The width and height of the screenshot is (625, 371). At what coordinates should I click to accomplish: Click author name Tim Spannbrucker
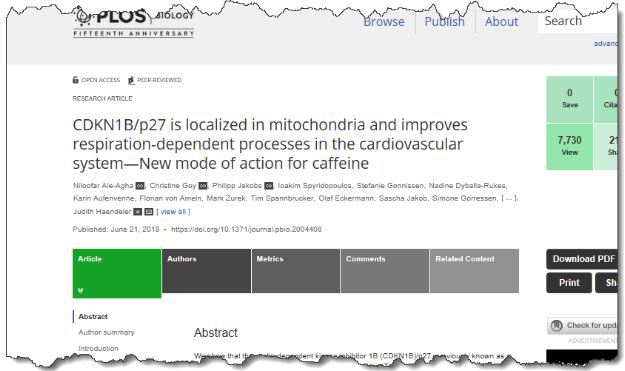click(x=282, y=198)
